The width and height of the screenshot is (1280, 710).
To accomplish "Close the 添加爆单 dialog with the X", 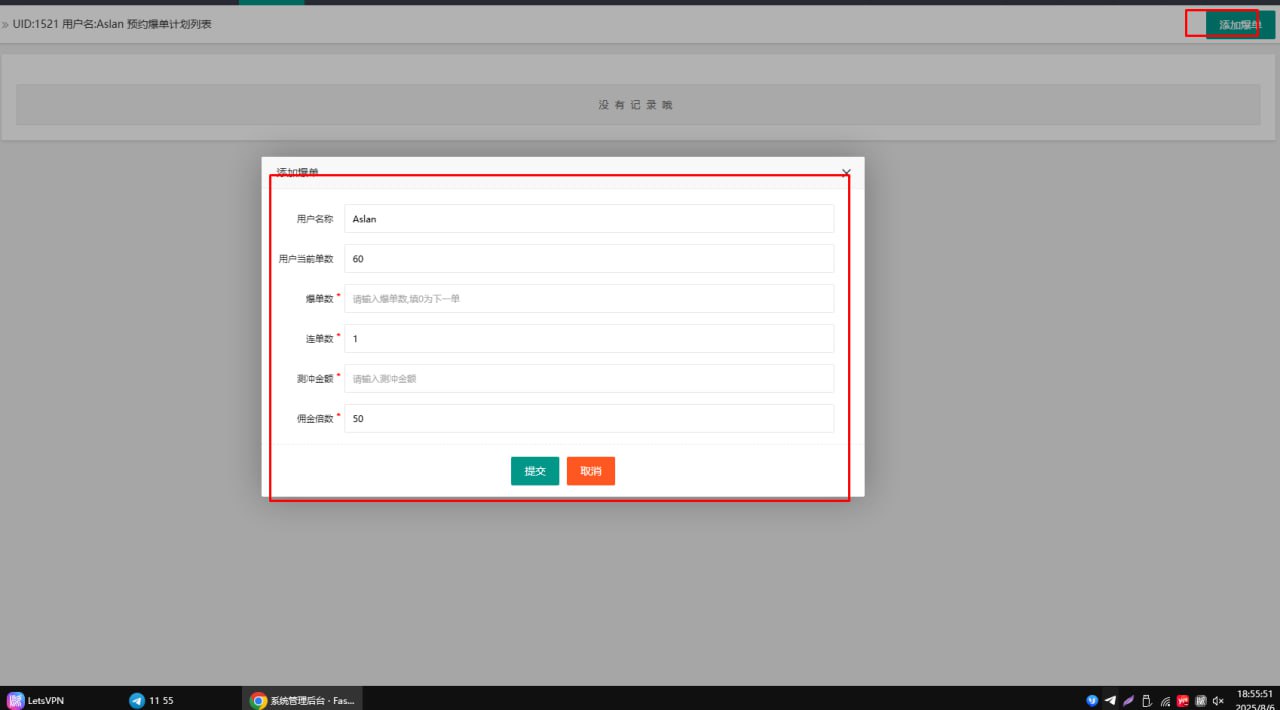I will 846,173.
